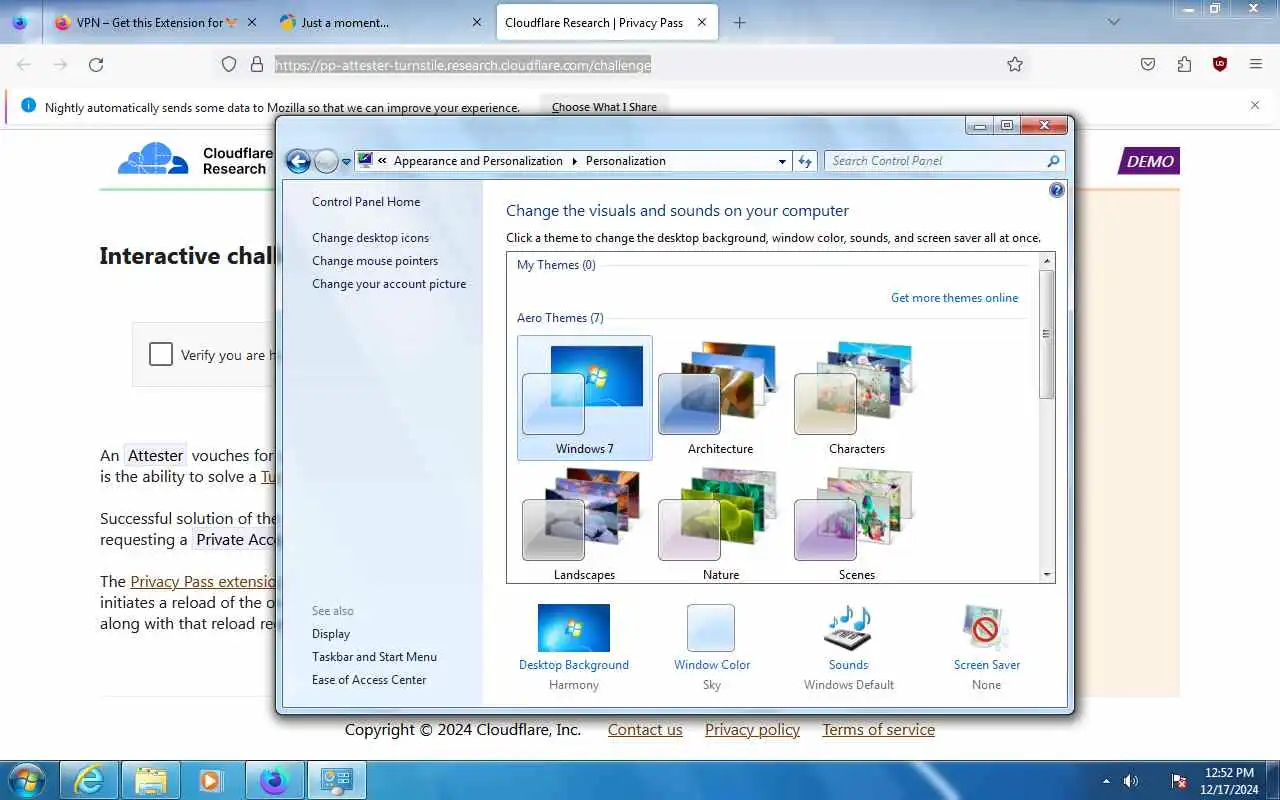Show hidden tray icons arrow
The image size is (1280, 800).
pos(1106,781)
